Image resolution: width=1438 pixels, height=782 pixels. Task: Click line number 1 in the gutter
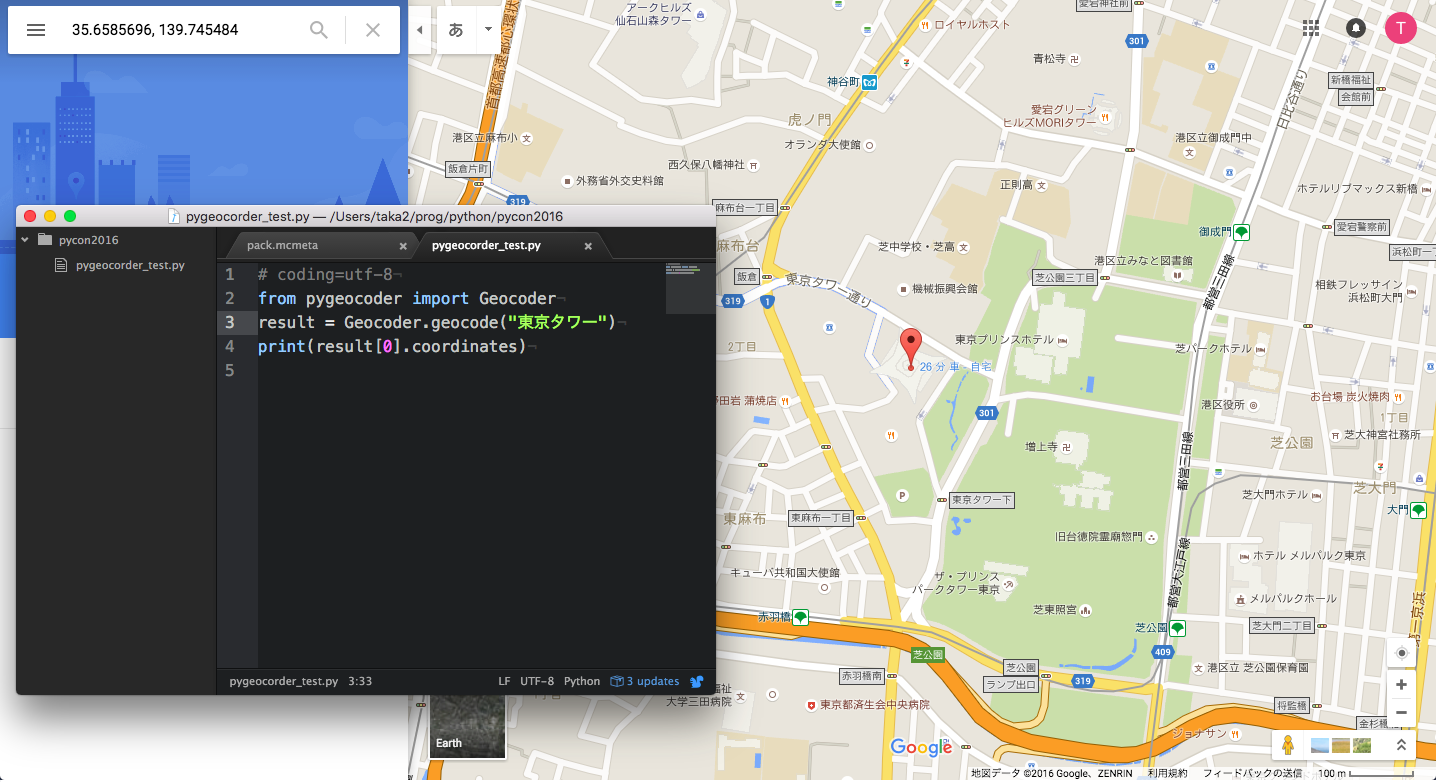(x=230, y=274)
